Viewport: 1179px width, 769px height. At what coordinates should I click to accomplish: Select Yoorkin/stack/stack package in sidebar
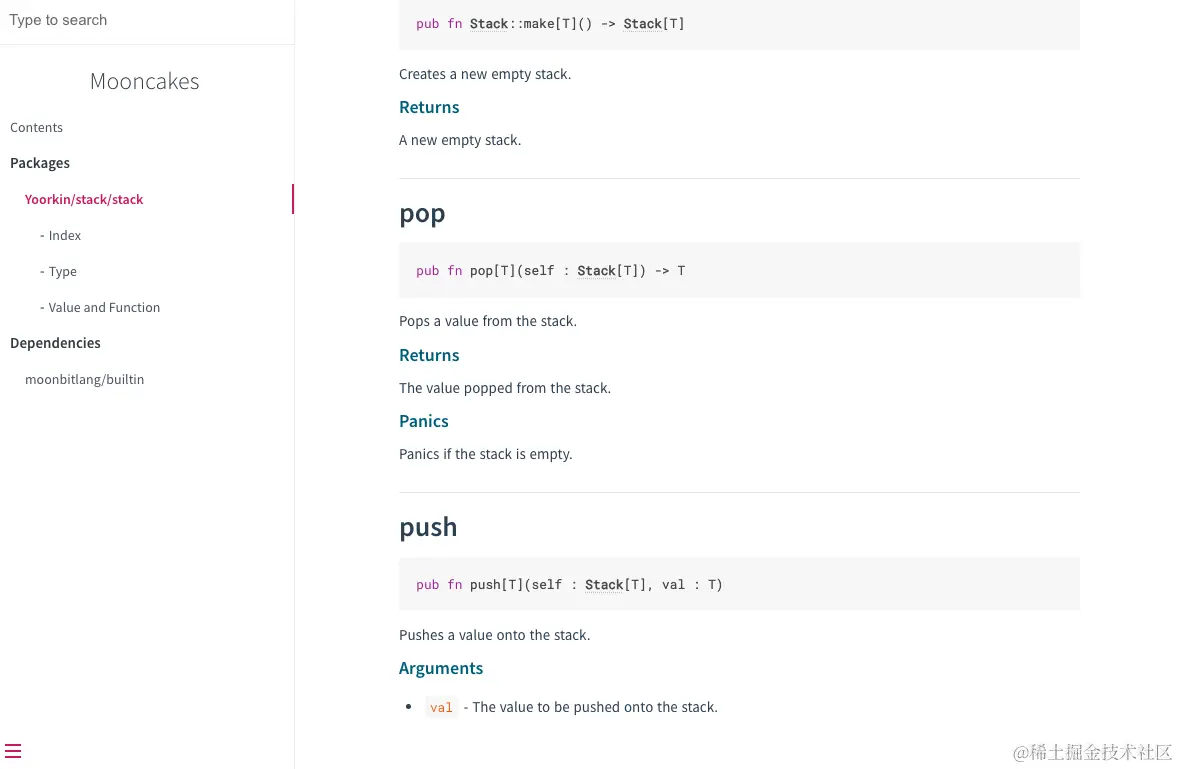[x=84, y=199]
